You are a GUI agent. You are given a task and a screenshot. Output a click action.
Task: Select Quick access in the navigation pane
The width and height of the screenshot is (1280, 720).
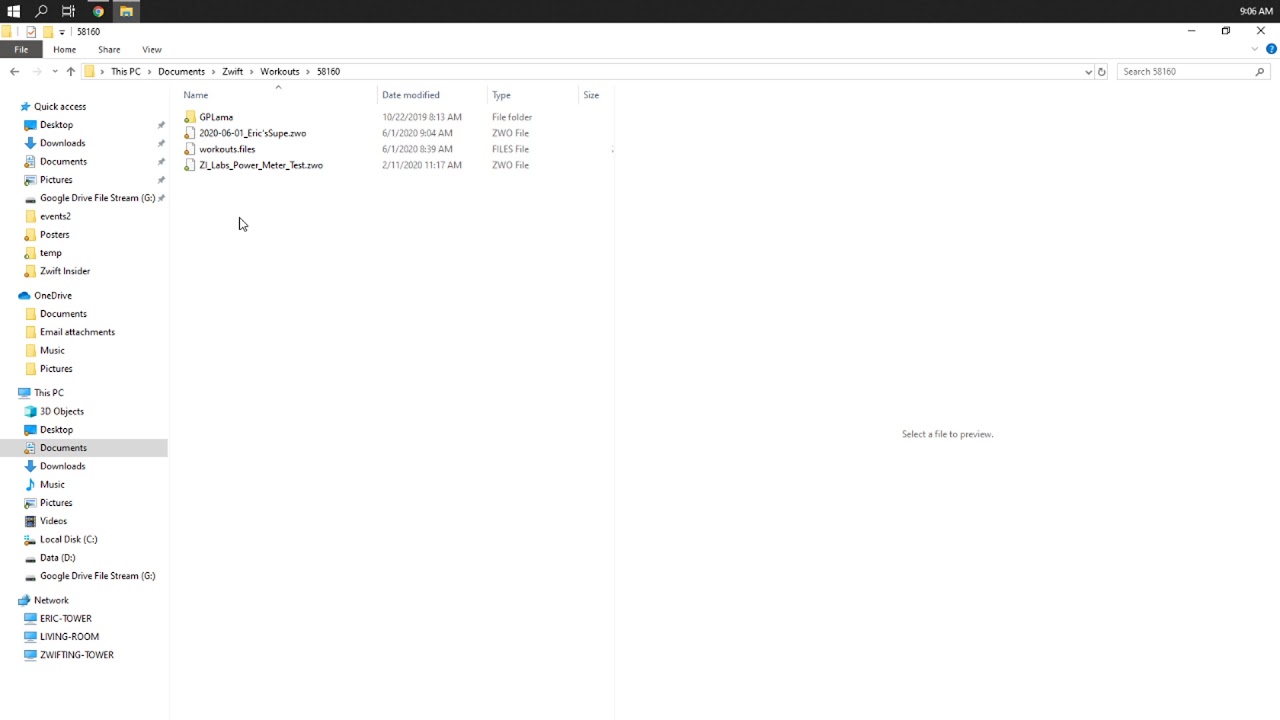[60, 107]
